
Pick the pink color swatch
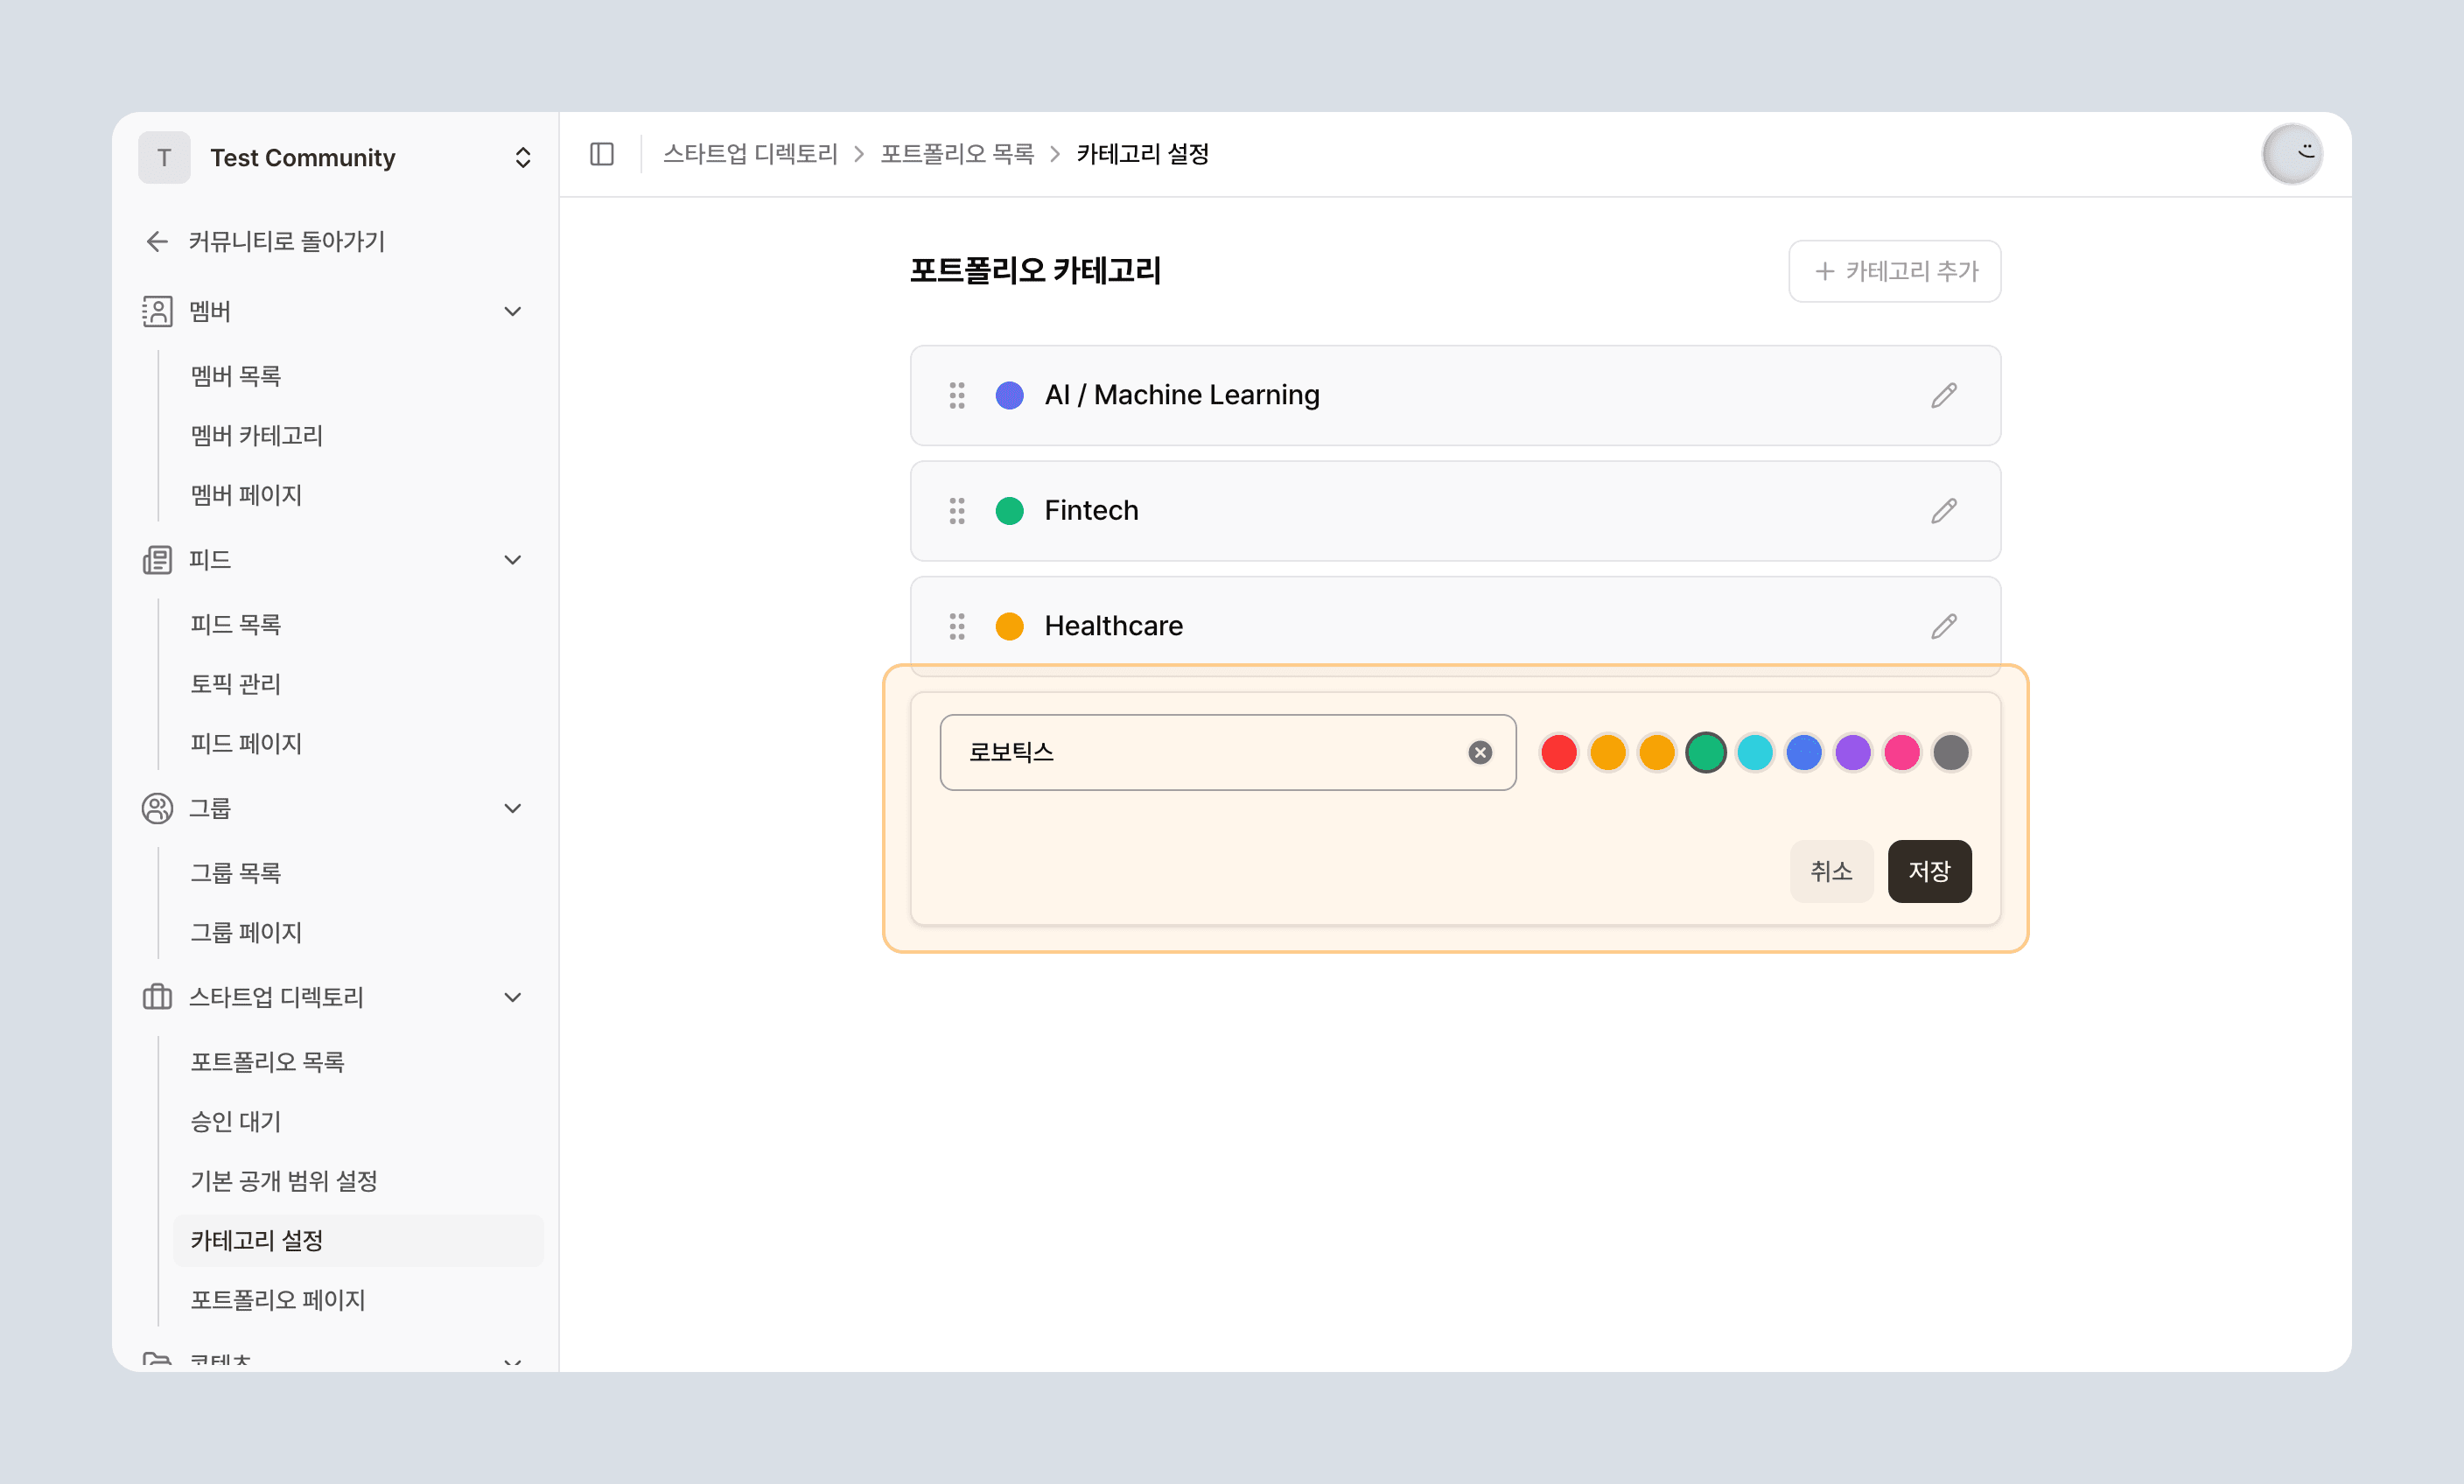click(1901, 752)
